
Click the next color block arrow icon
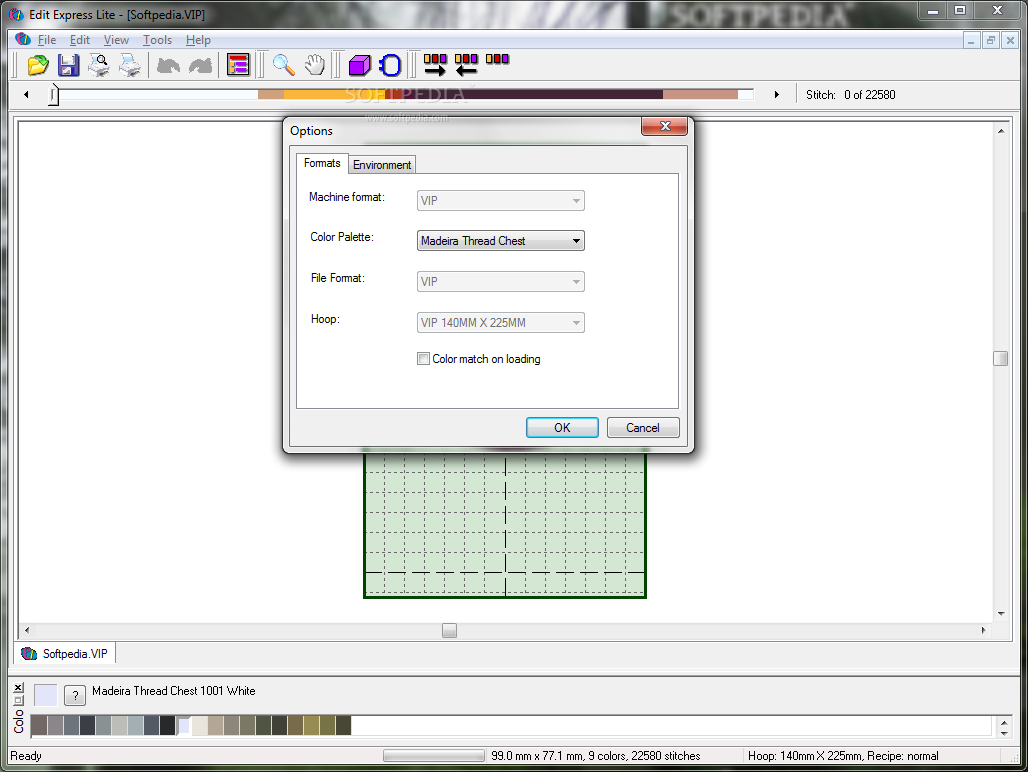[x=435, y=65]
